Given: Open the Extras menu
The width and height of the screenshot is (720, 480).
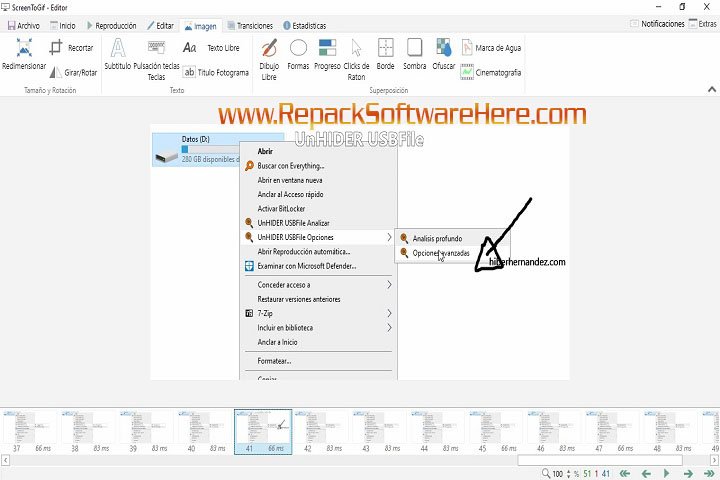Looking at the screenshot, I should (x=703, y=23).
